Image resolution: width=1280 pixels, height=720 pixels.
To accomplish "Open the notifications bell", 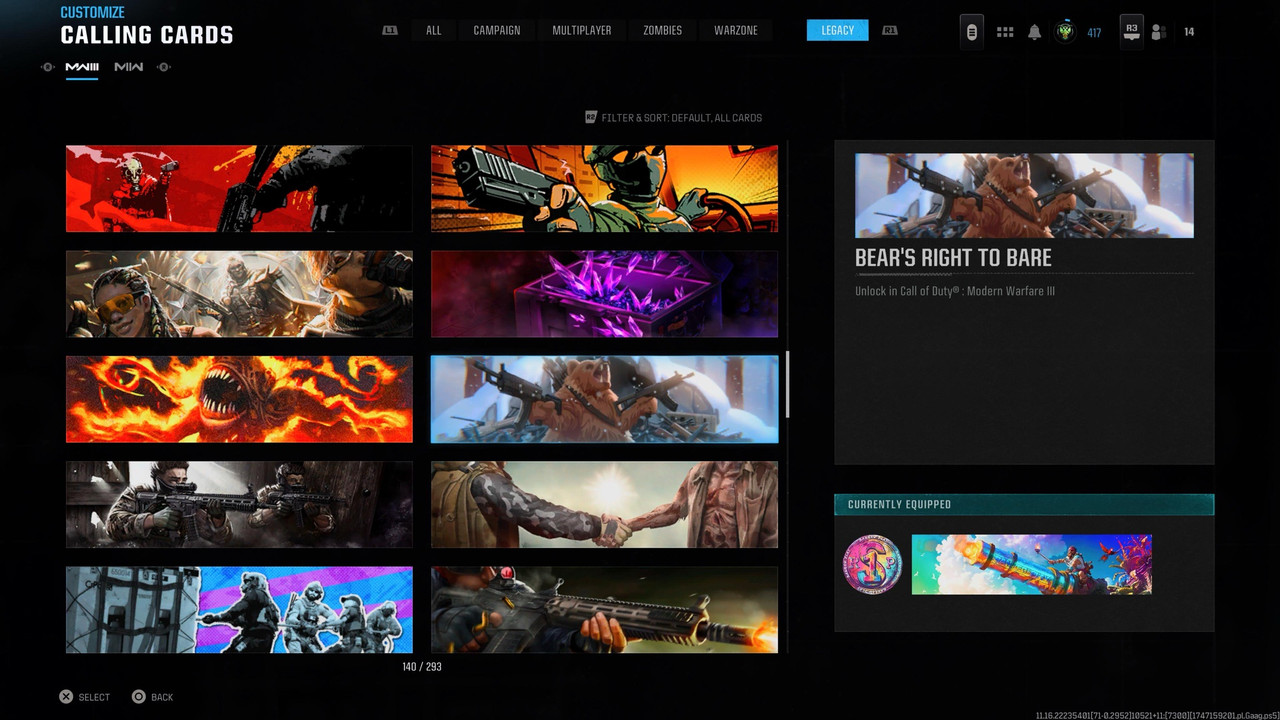I will pos(1035,32).
